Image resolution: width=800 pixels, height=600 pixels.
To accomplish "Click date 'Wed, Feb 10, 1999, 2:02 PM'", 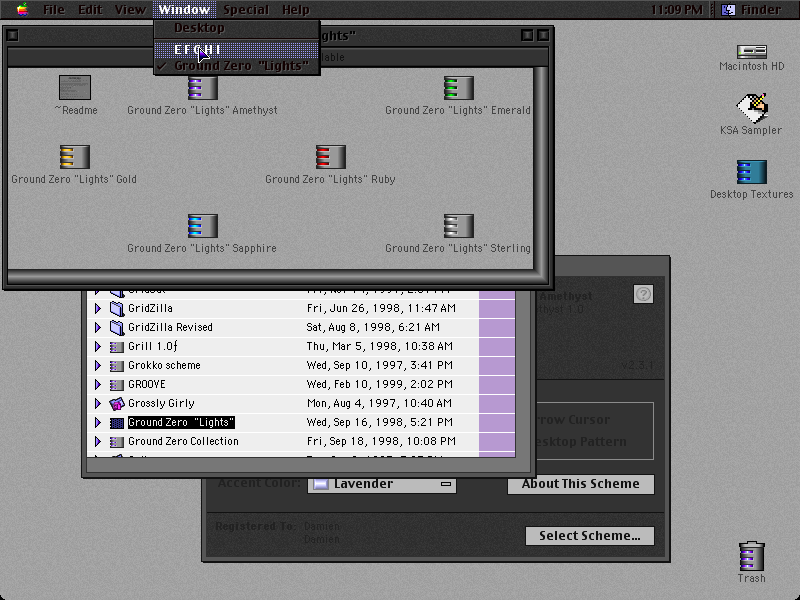I will coord(380,384).
